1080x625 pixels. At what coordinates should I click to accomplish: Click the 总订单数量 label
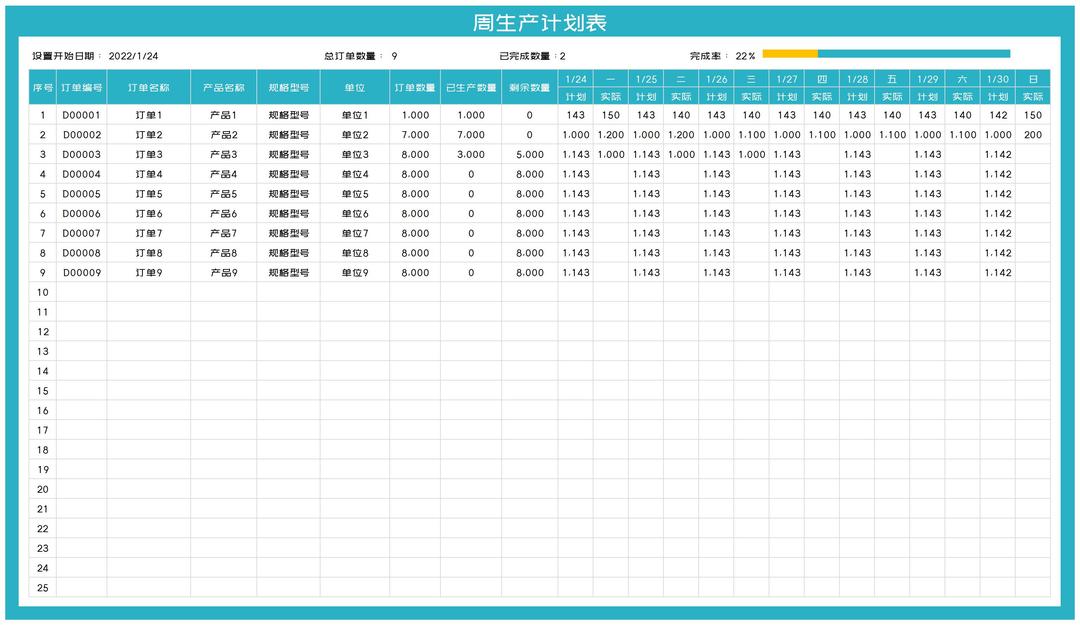tap(352, 56)
